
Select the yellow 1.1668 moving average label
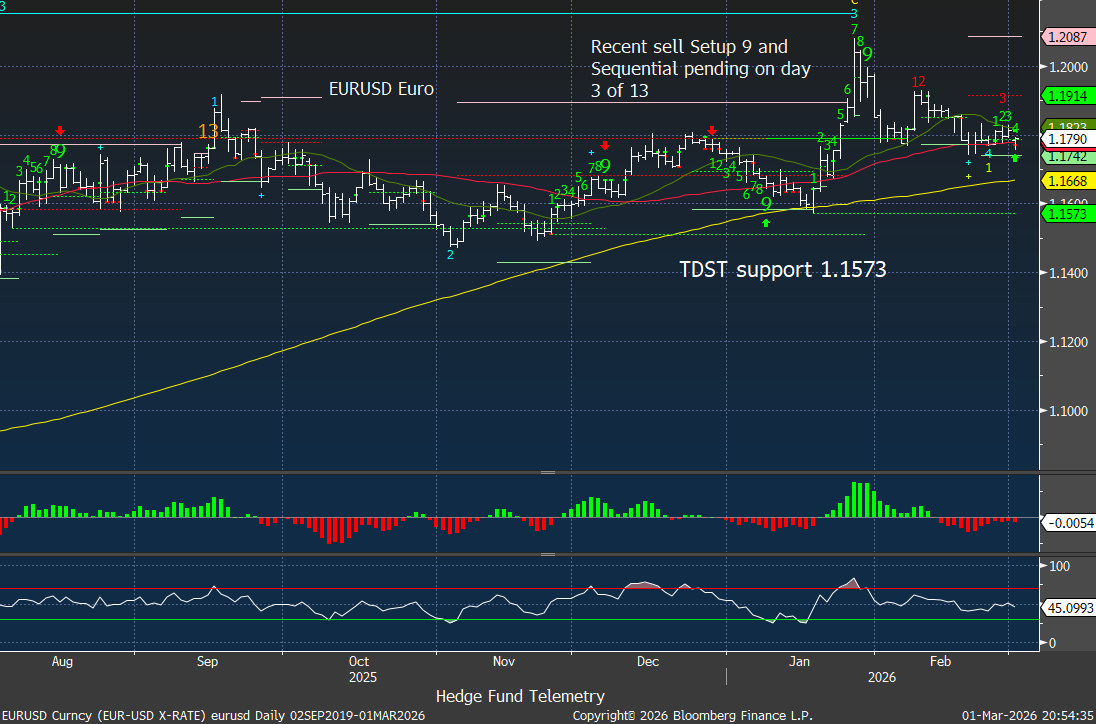(1067, 181)
